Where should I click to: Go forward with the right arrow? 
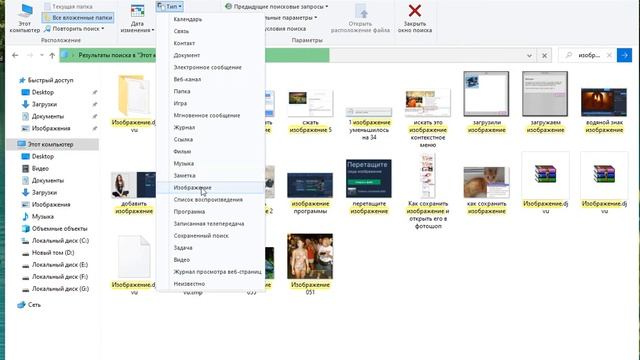30,55
